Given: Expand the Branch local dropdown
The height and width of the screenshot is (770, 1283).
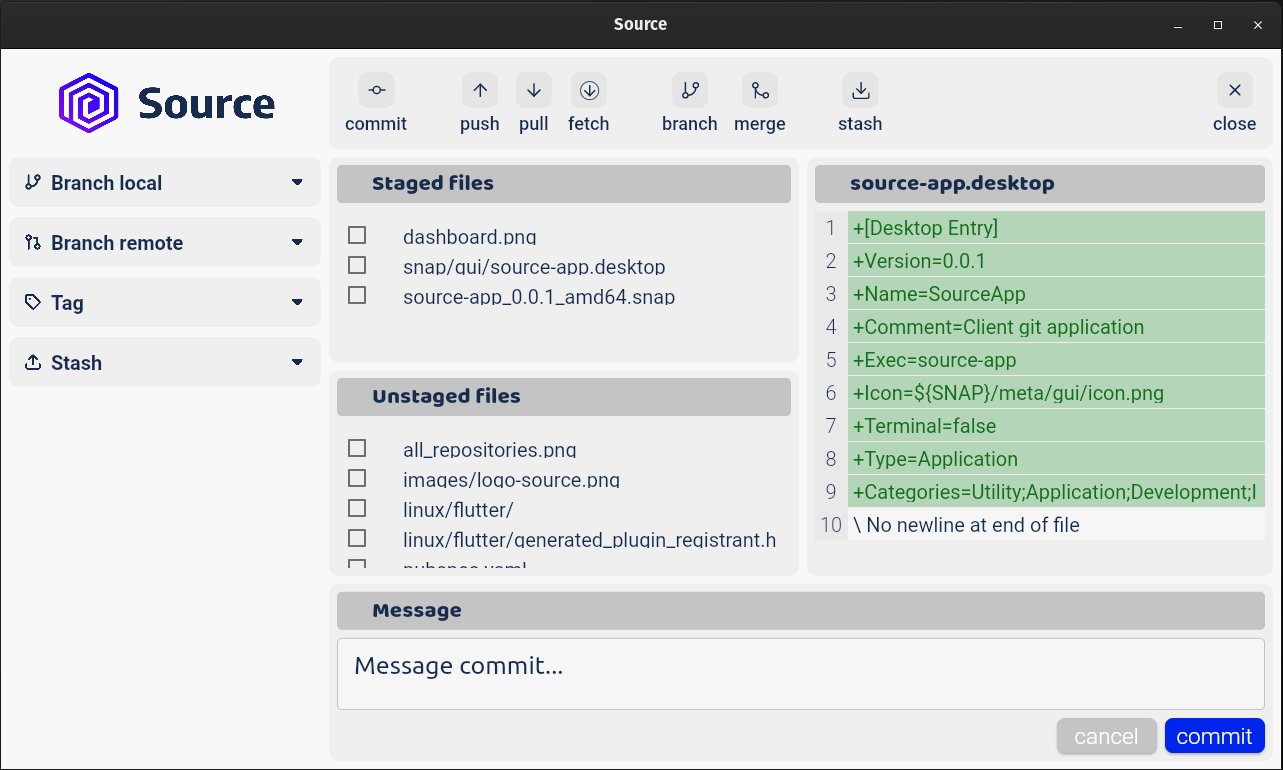Looking at the screenshot, I should [x=296, y=182].
